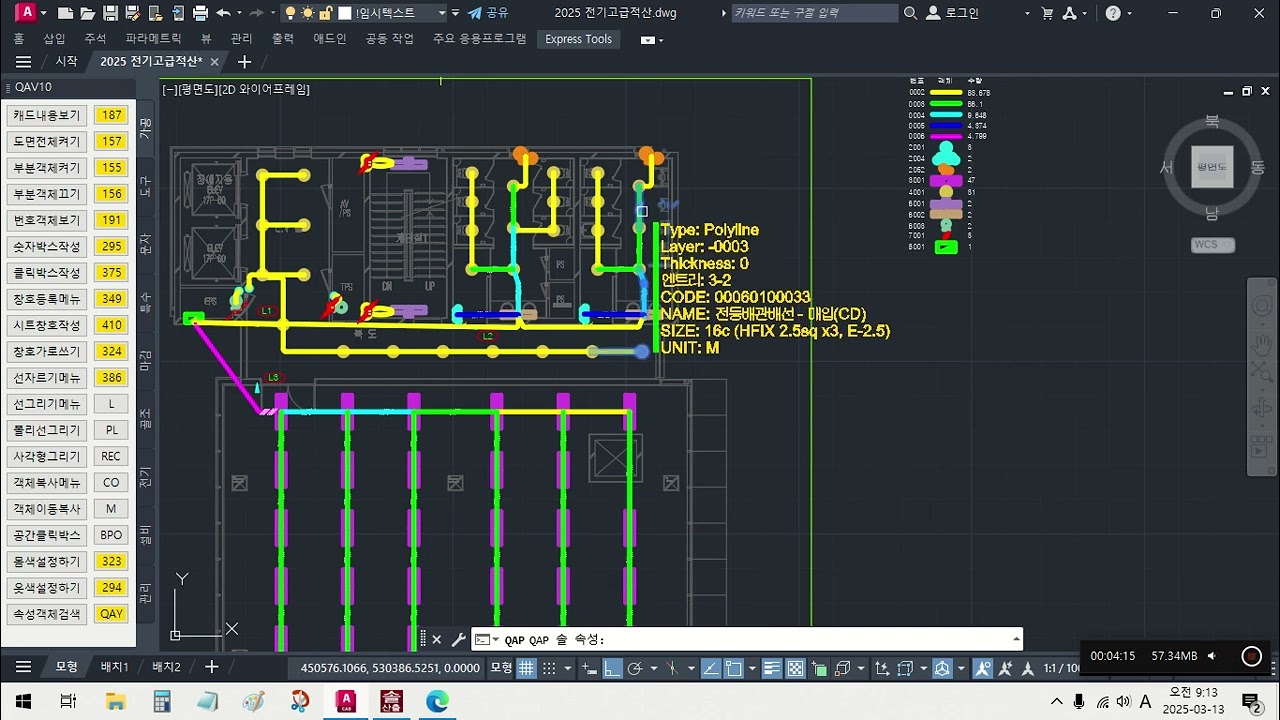Open the calculator from the taskbar

tap(161, 701)
